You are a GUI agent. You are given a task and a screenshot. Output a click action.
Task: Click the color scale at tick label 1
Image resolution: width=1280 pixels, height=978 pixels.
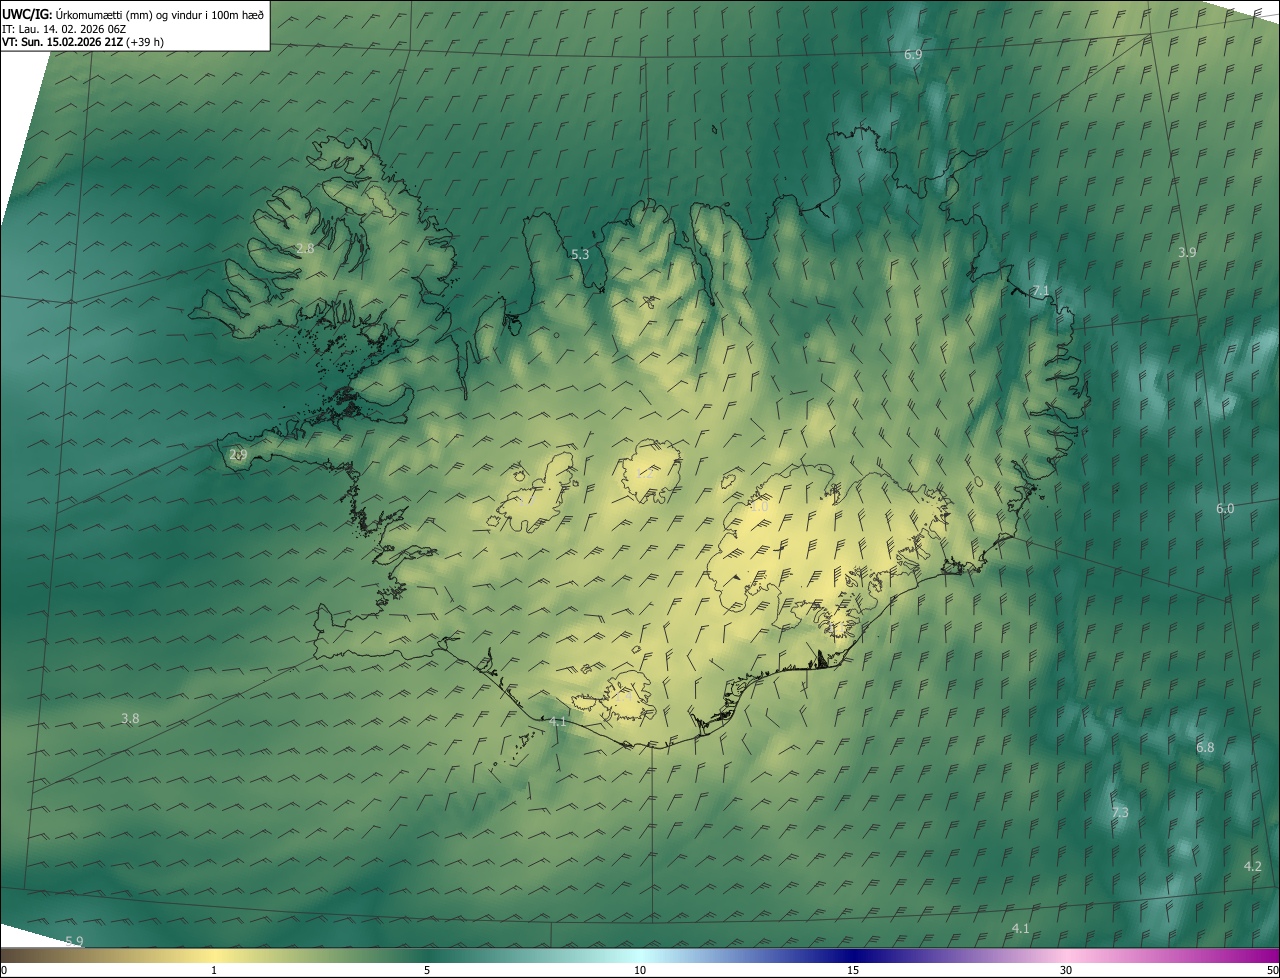click(214, 971)
